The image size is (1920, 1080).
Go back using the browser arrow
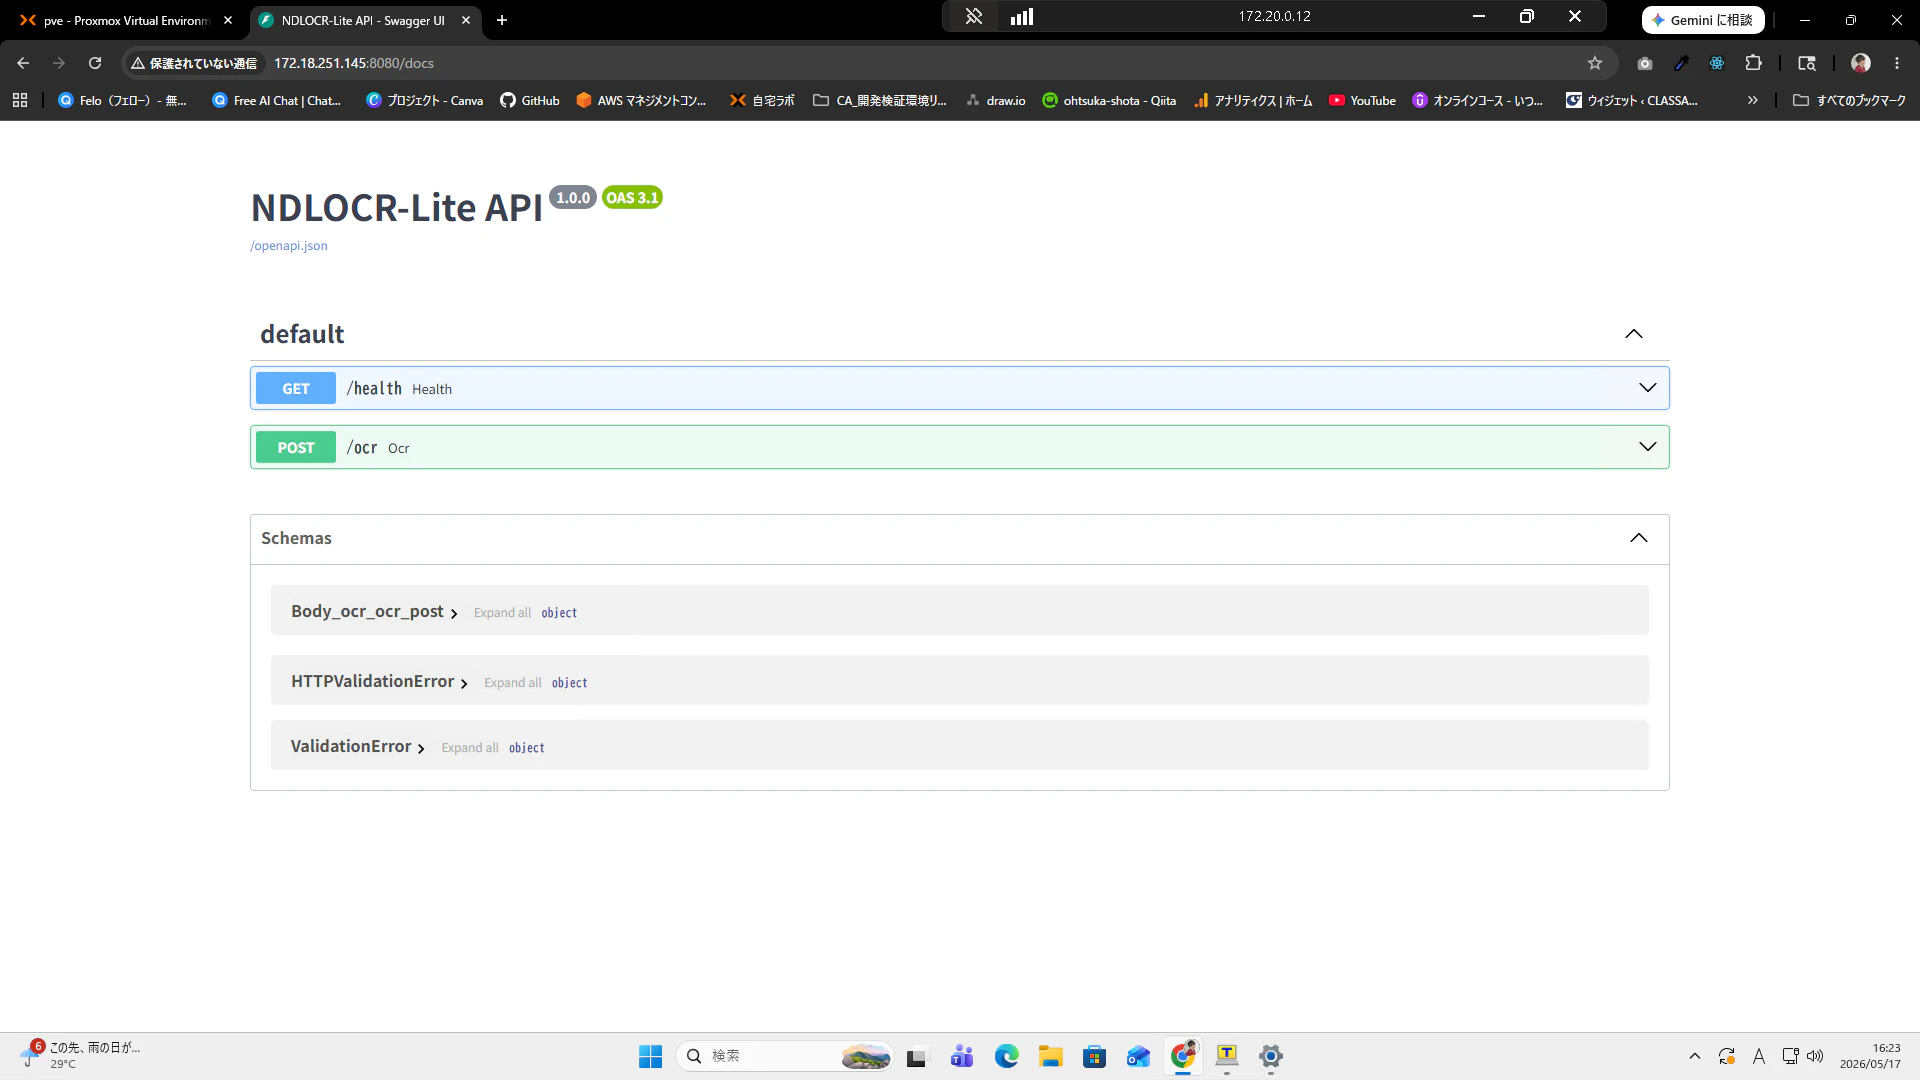(x=23, y=63)
